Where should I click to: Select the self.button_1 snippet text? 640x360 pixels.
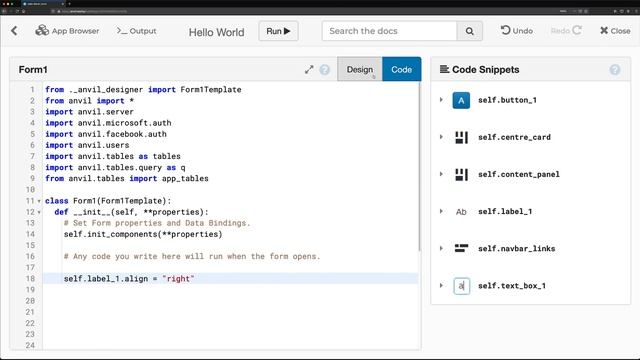(x=507, y=100)
